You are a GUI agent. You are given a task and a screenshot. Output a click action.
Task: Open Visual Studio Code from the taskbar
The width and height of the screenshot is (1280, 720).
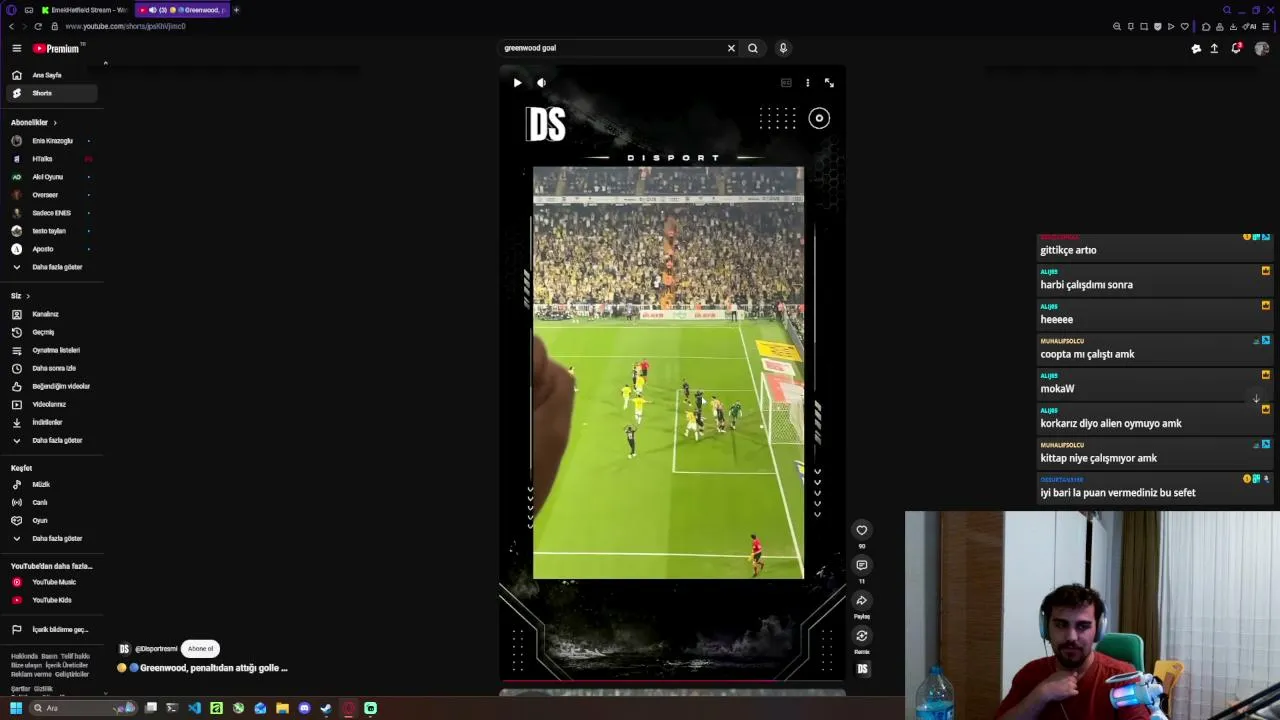pos(194,708)
